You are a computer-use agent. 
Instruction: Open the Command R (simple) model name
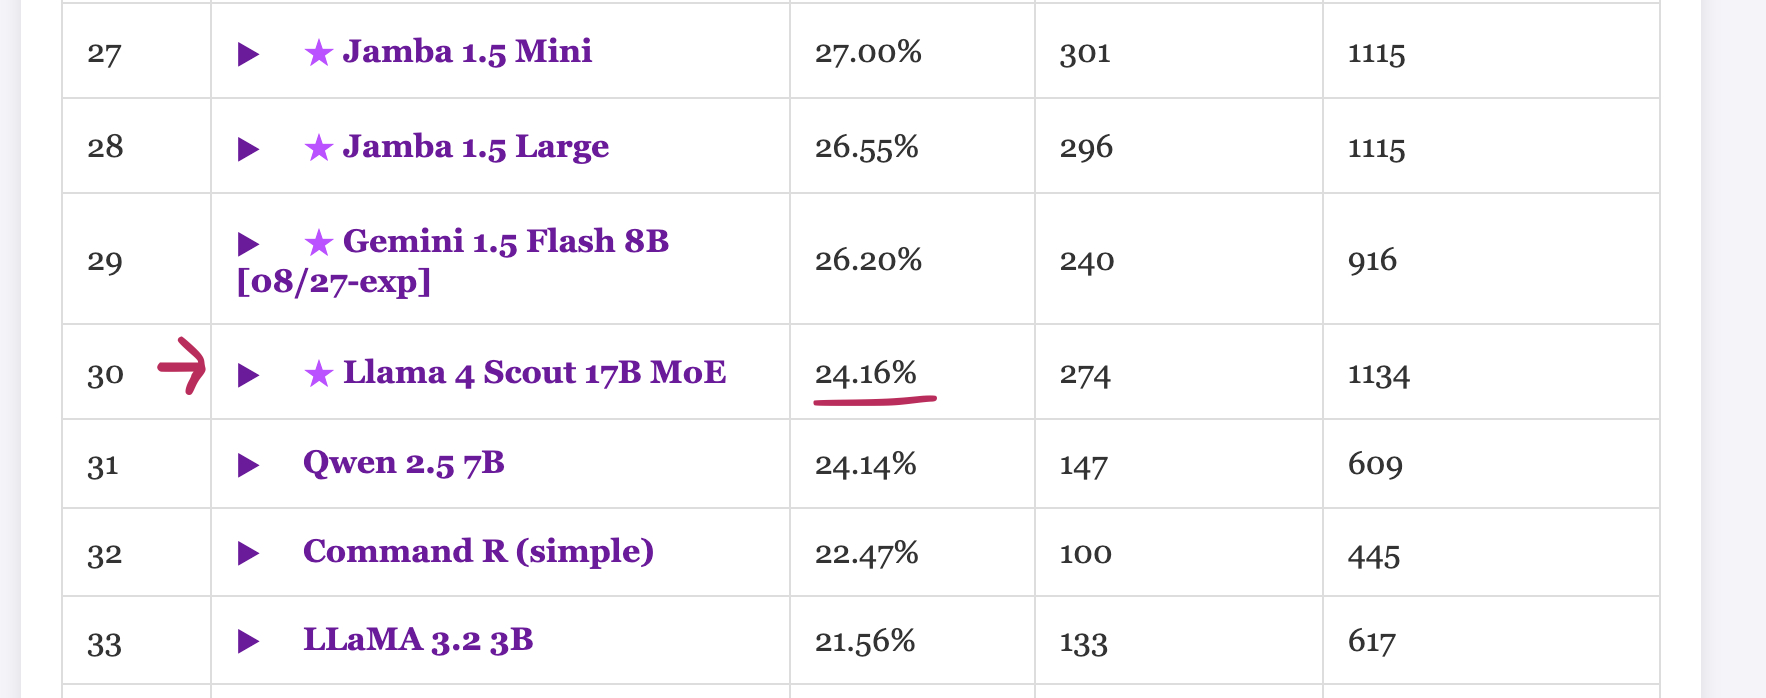point(478,551)
